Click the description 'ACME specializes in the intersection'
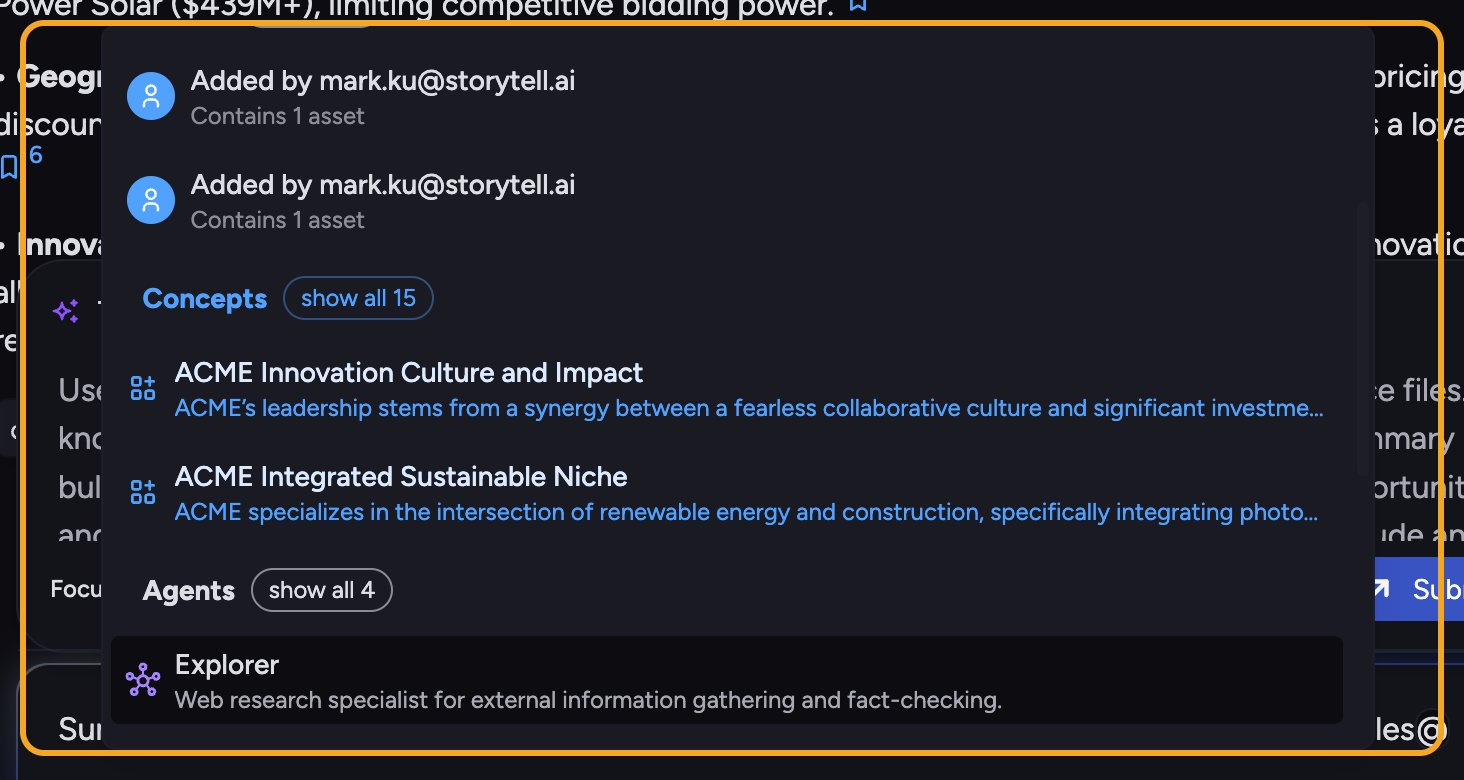Screen dimensions: 1464x780 [746, 512]
